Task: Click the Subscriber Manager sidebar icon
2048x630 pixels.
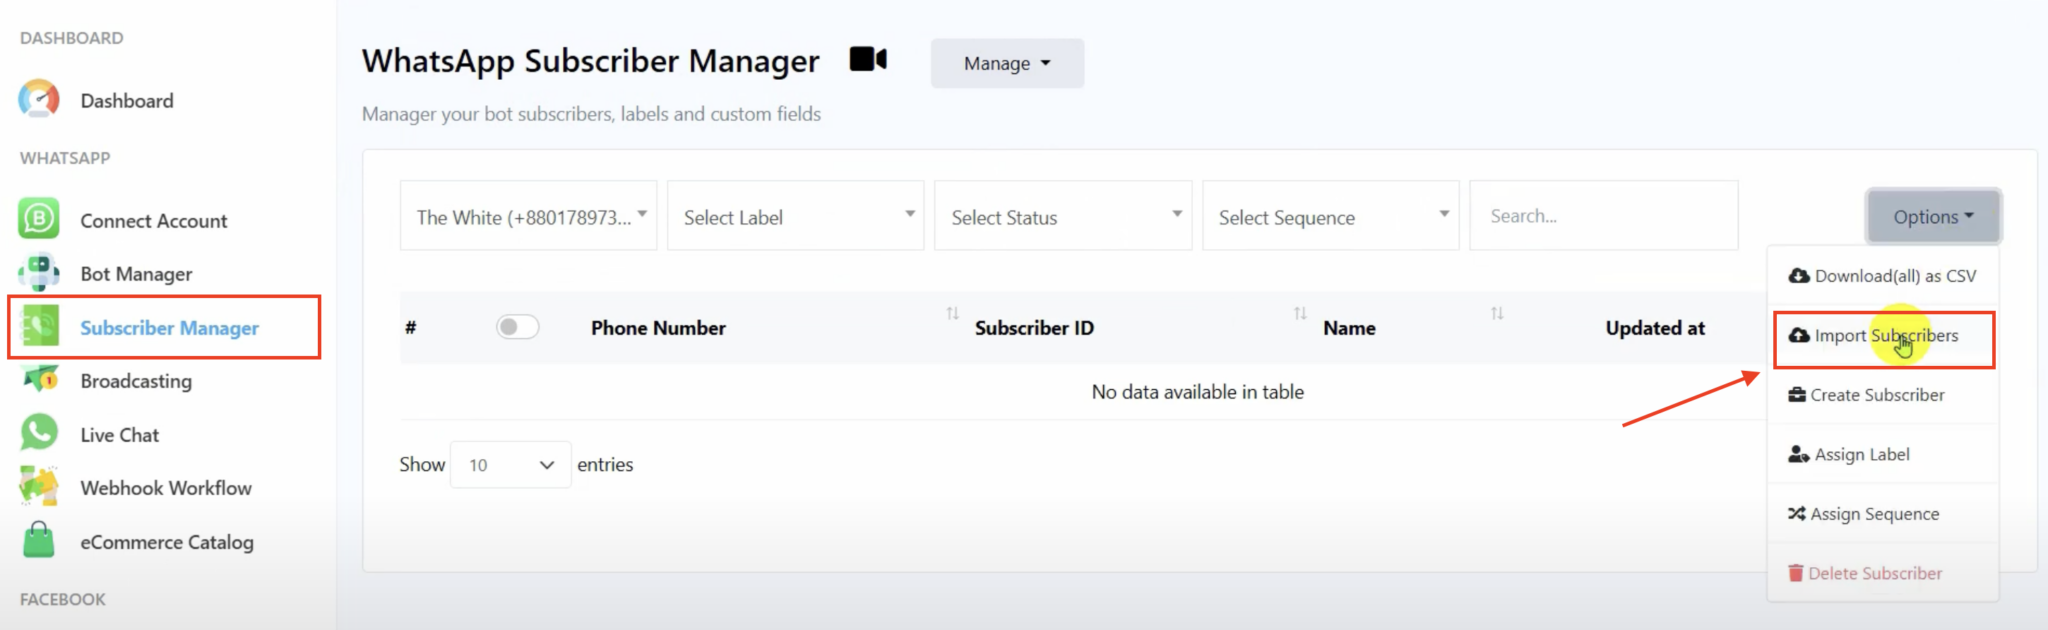Action: coord(40,327)
